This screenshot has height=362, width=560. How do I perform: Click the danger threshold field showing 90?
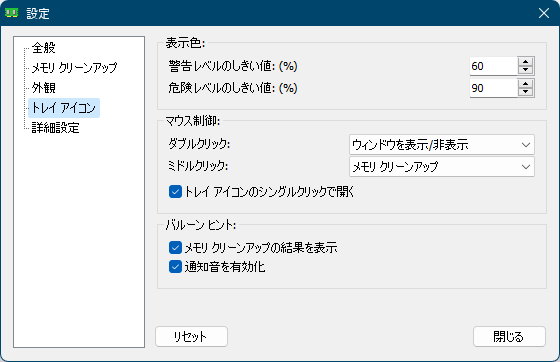(x=493, y=88)
